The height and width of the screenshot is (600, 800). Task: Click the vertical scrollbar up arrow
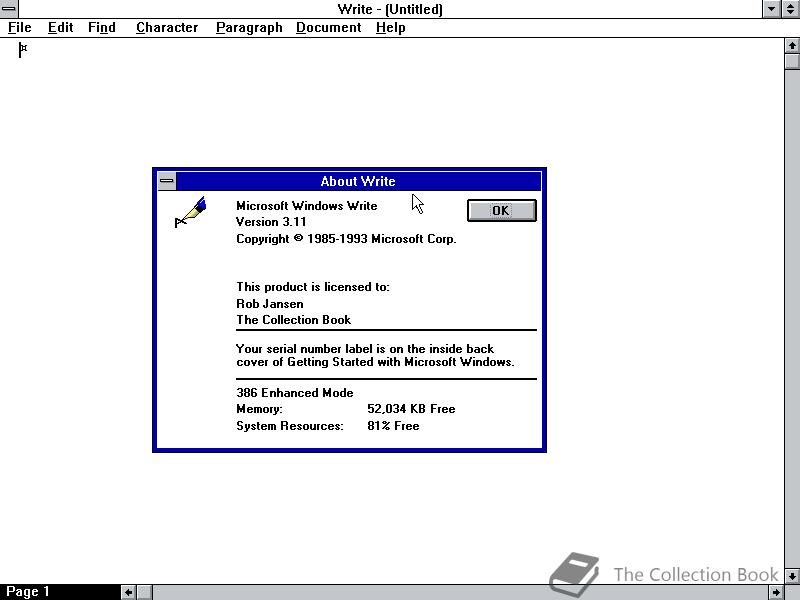coord(792,46)
